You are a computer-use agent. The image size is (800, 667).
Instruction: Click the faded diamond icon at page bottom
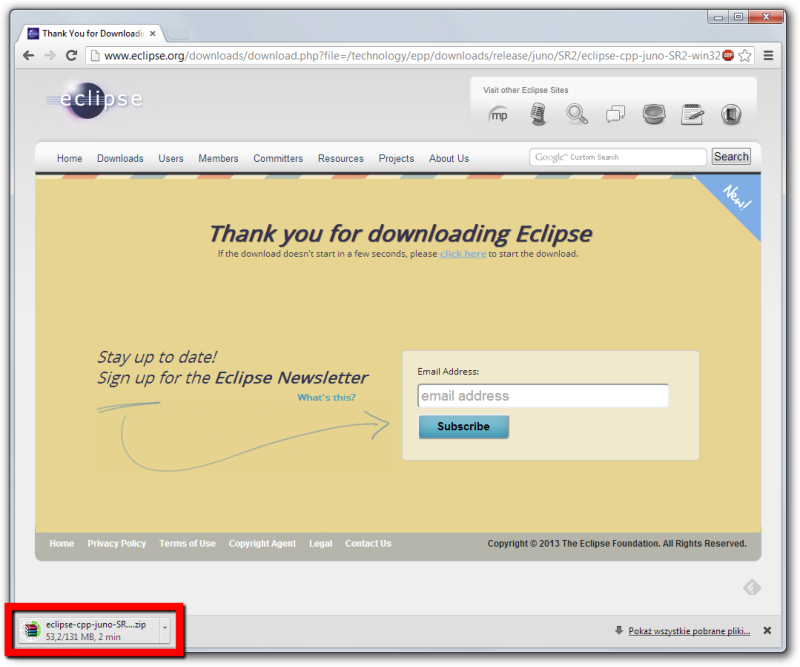tap(752, 587)
